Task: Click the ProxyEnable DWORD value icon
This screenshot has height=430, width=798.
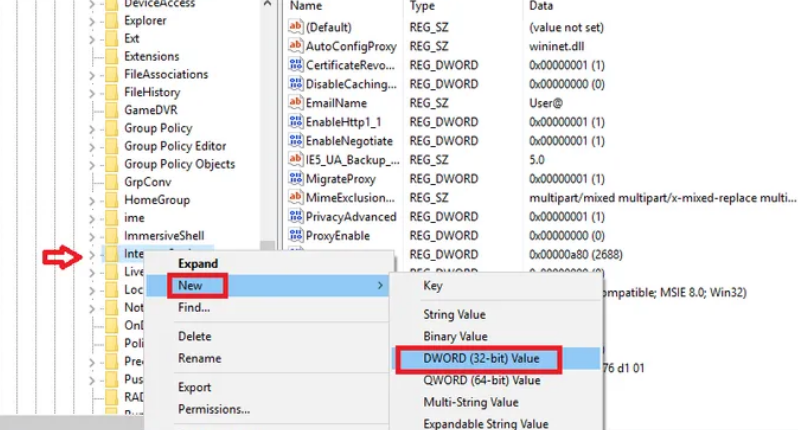Action: point(296,236)
